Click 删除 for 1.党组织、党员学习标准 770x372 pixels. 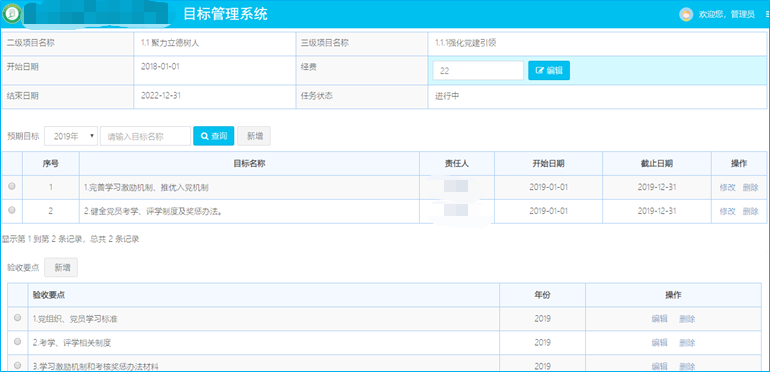click(687, 319)
